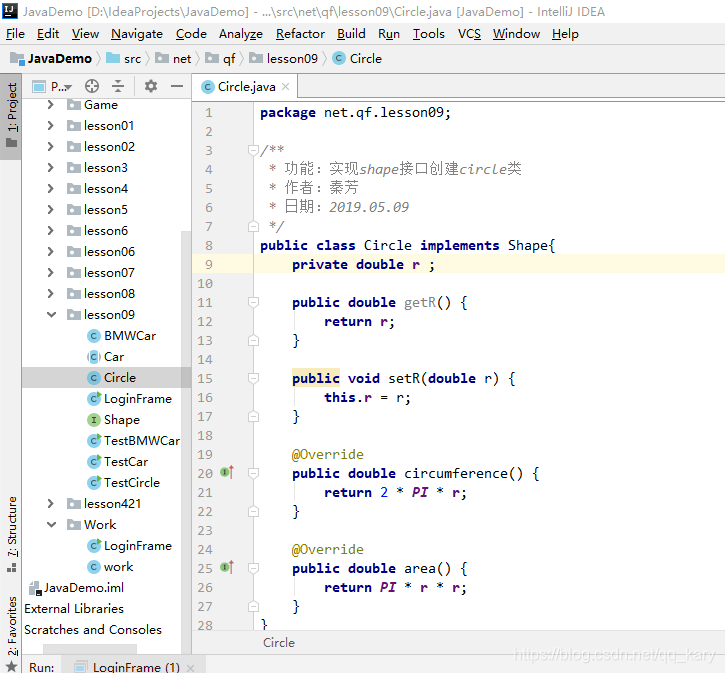Fold the getR method at line 11

(253, 302)
